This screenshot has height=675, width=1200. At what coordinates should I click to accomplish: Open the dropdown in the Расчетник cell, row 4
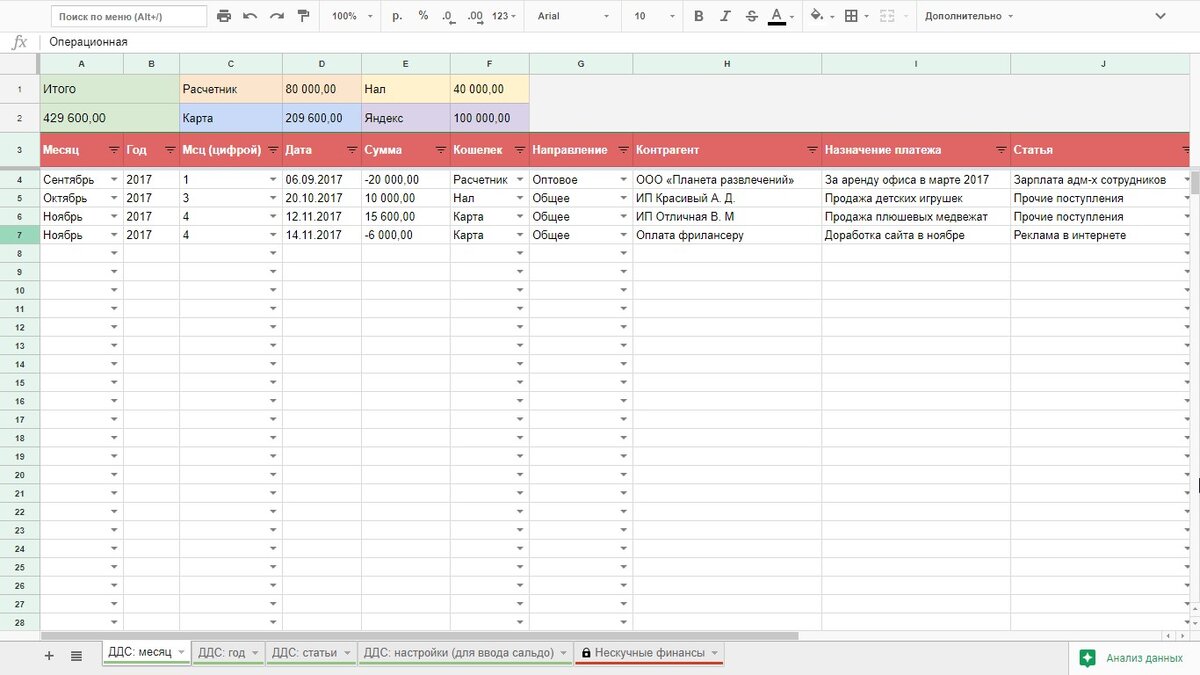point(519,180)
